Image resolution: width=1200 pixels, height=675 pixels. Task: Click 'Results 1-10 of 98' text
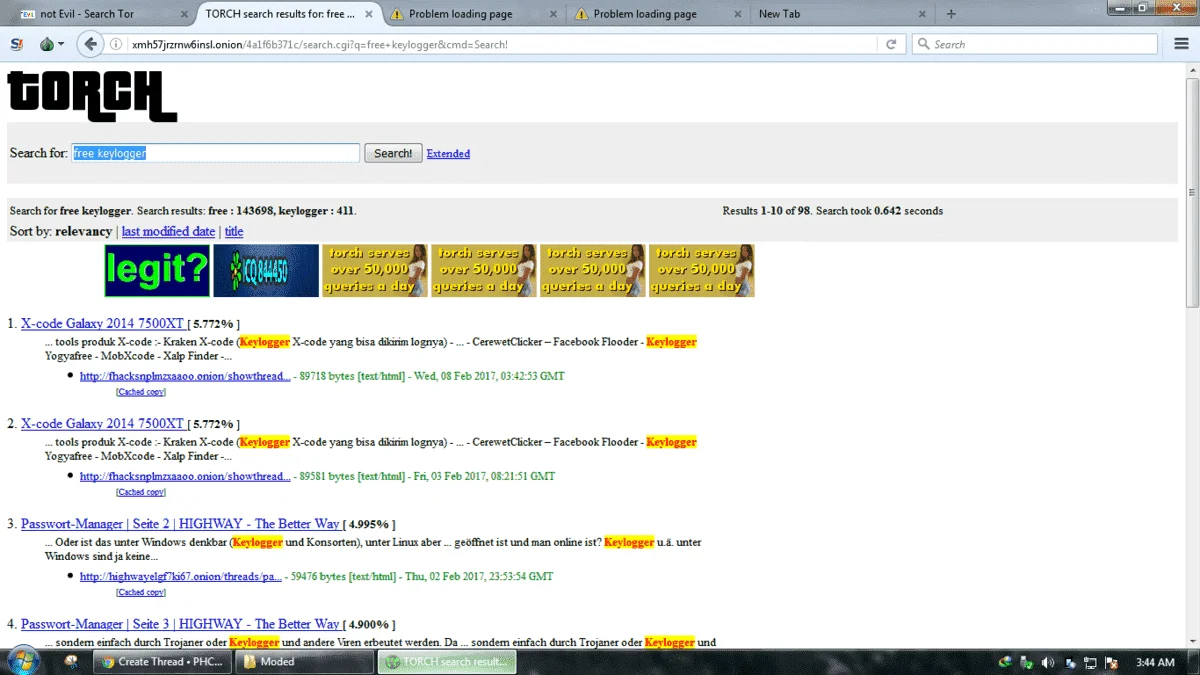click(766, 211)
